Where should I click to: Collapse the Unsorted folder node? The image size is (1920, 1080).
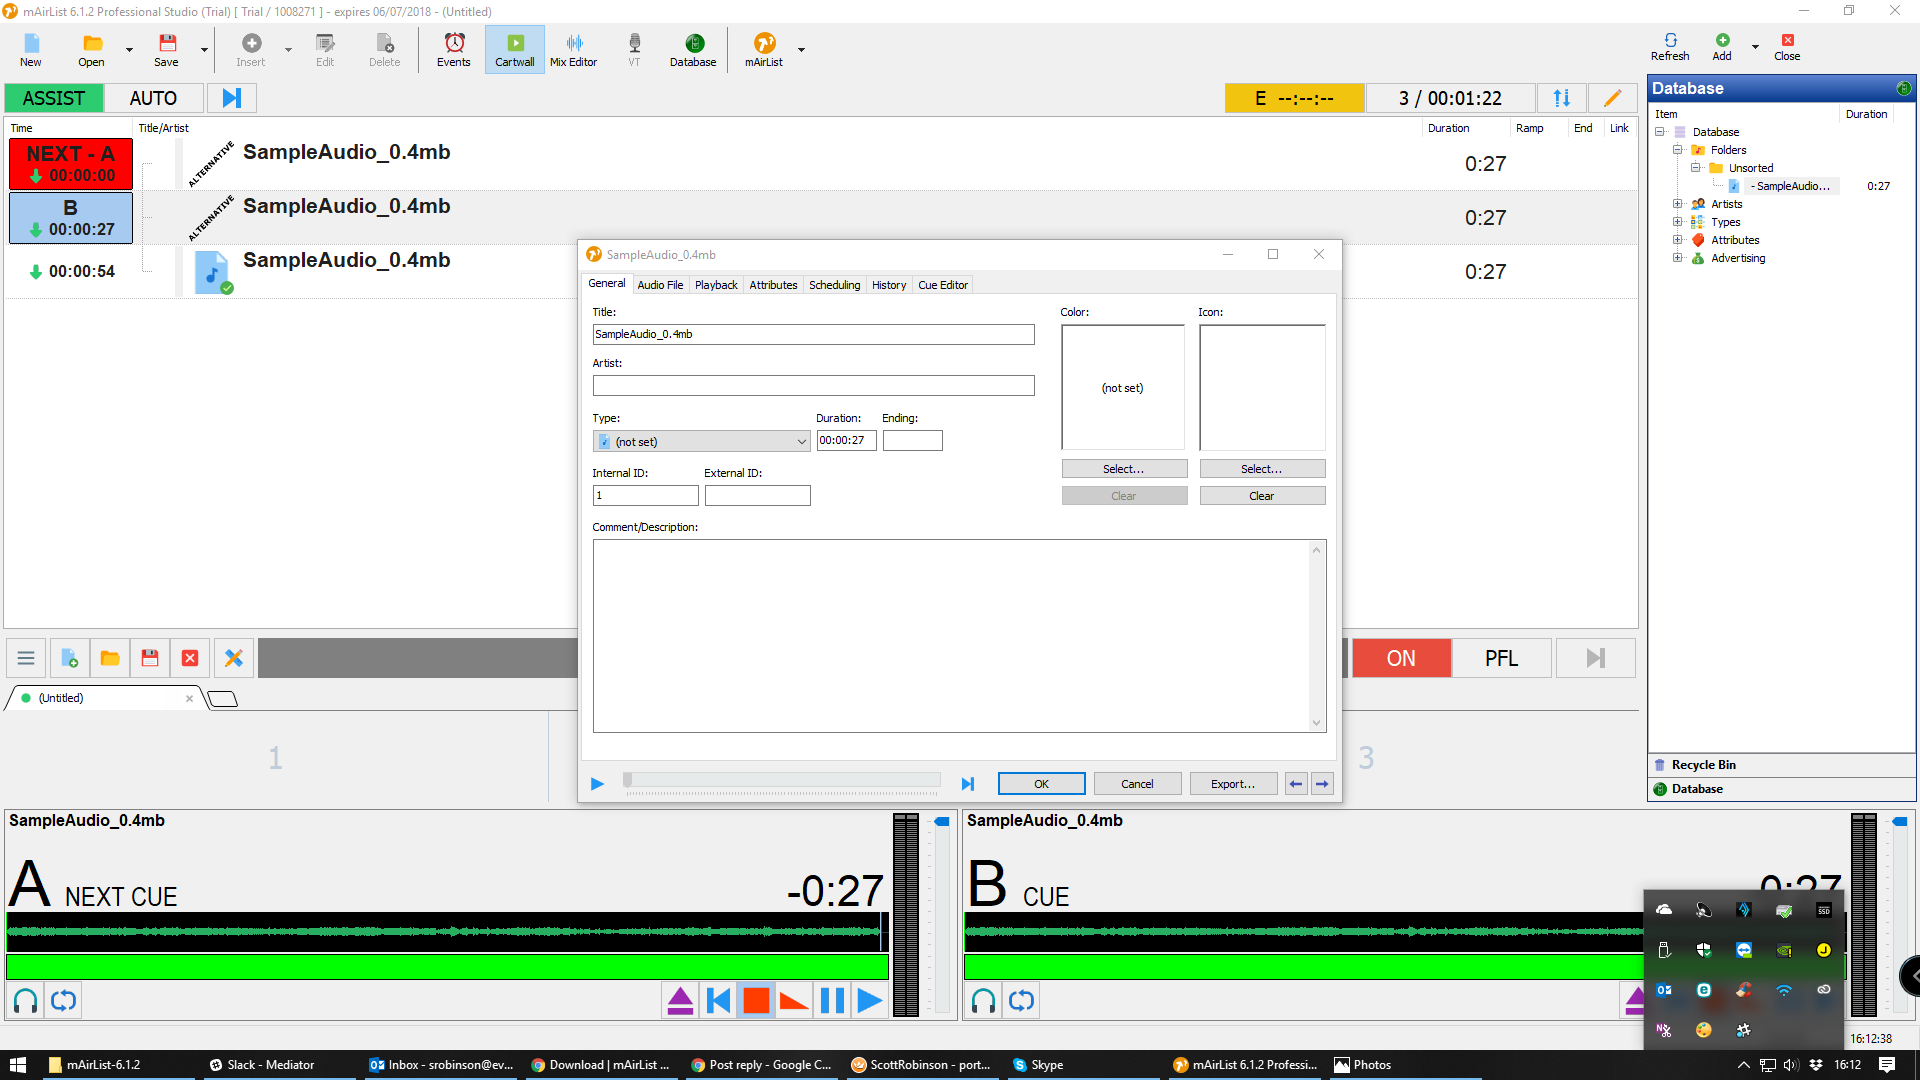click(1695, 168)
